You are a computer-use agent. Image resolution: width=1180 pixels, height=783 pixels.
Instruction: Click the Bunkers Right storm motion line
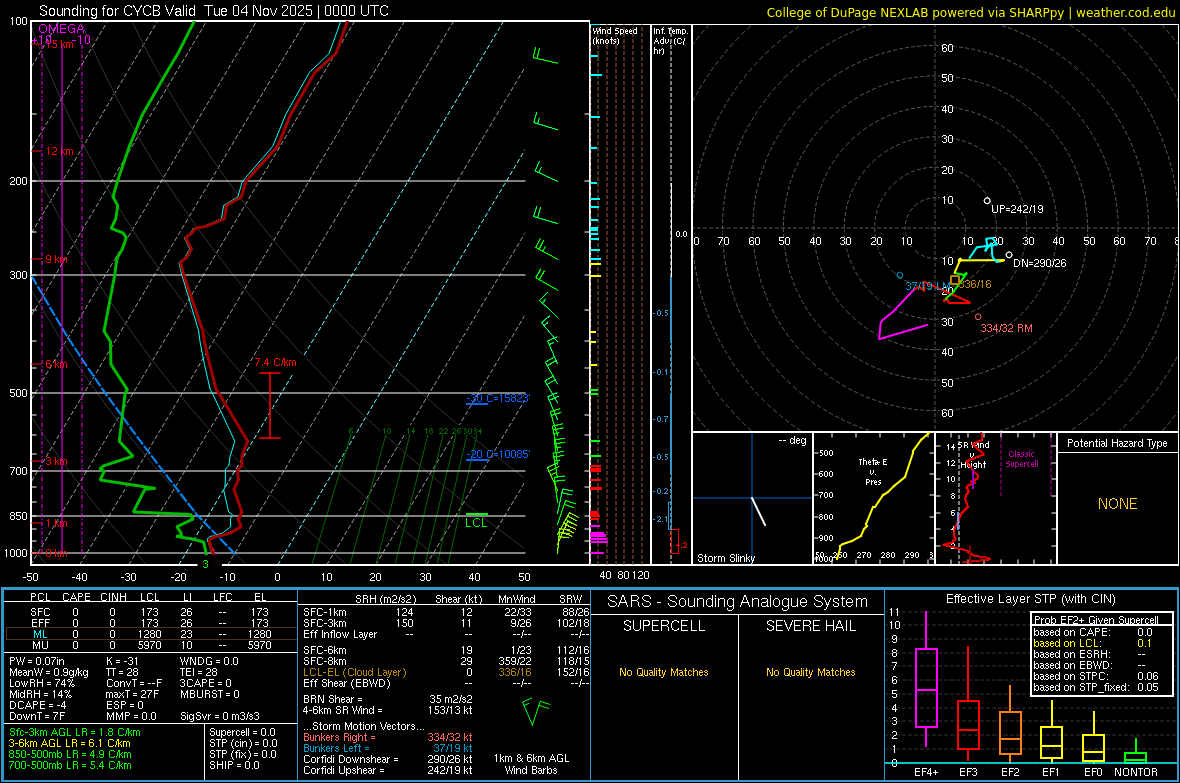click(x=388, y=737)
